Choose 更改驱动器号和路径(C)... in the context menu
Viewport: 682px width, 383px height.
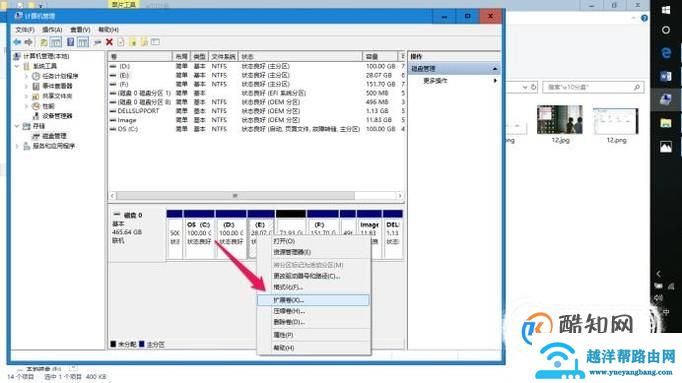click(313, 276)
